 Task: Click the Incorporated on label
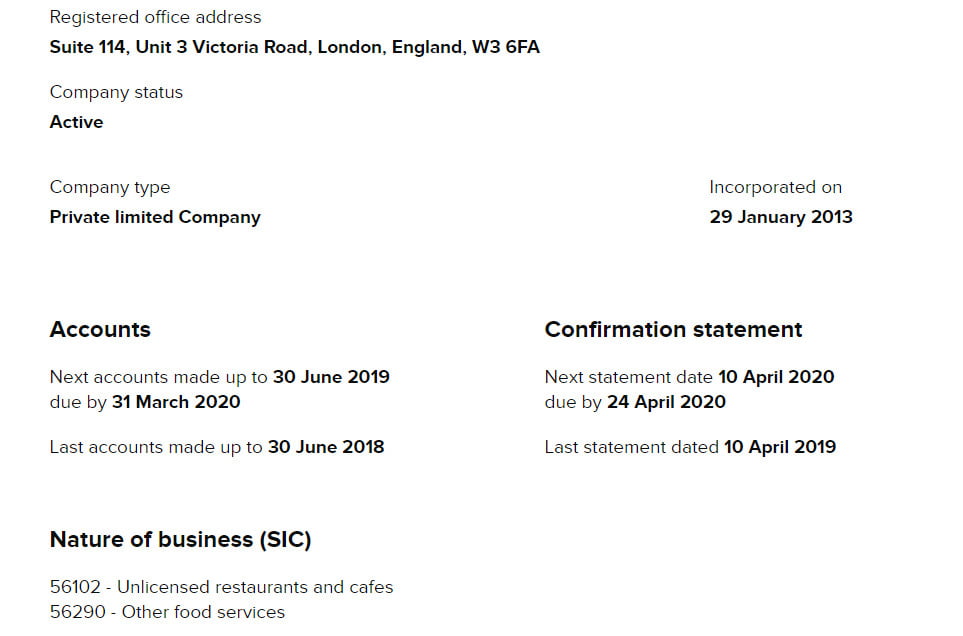[x=776, y=187]
